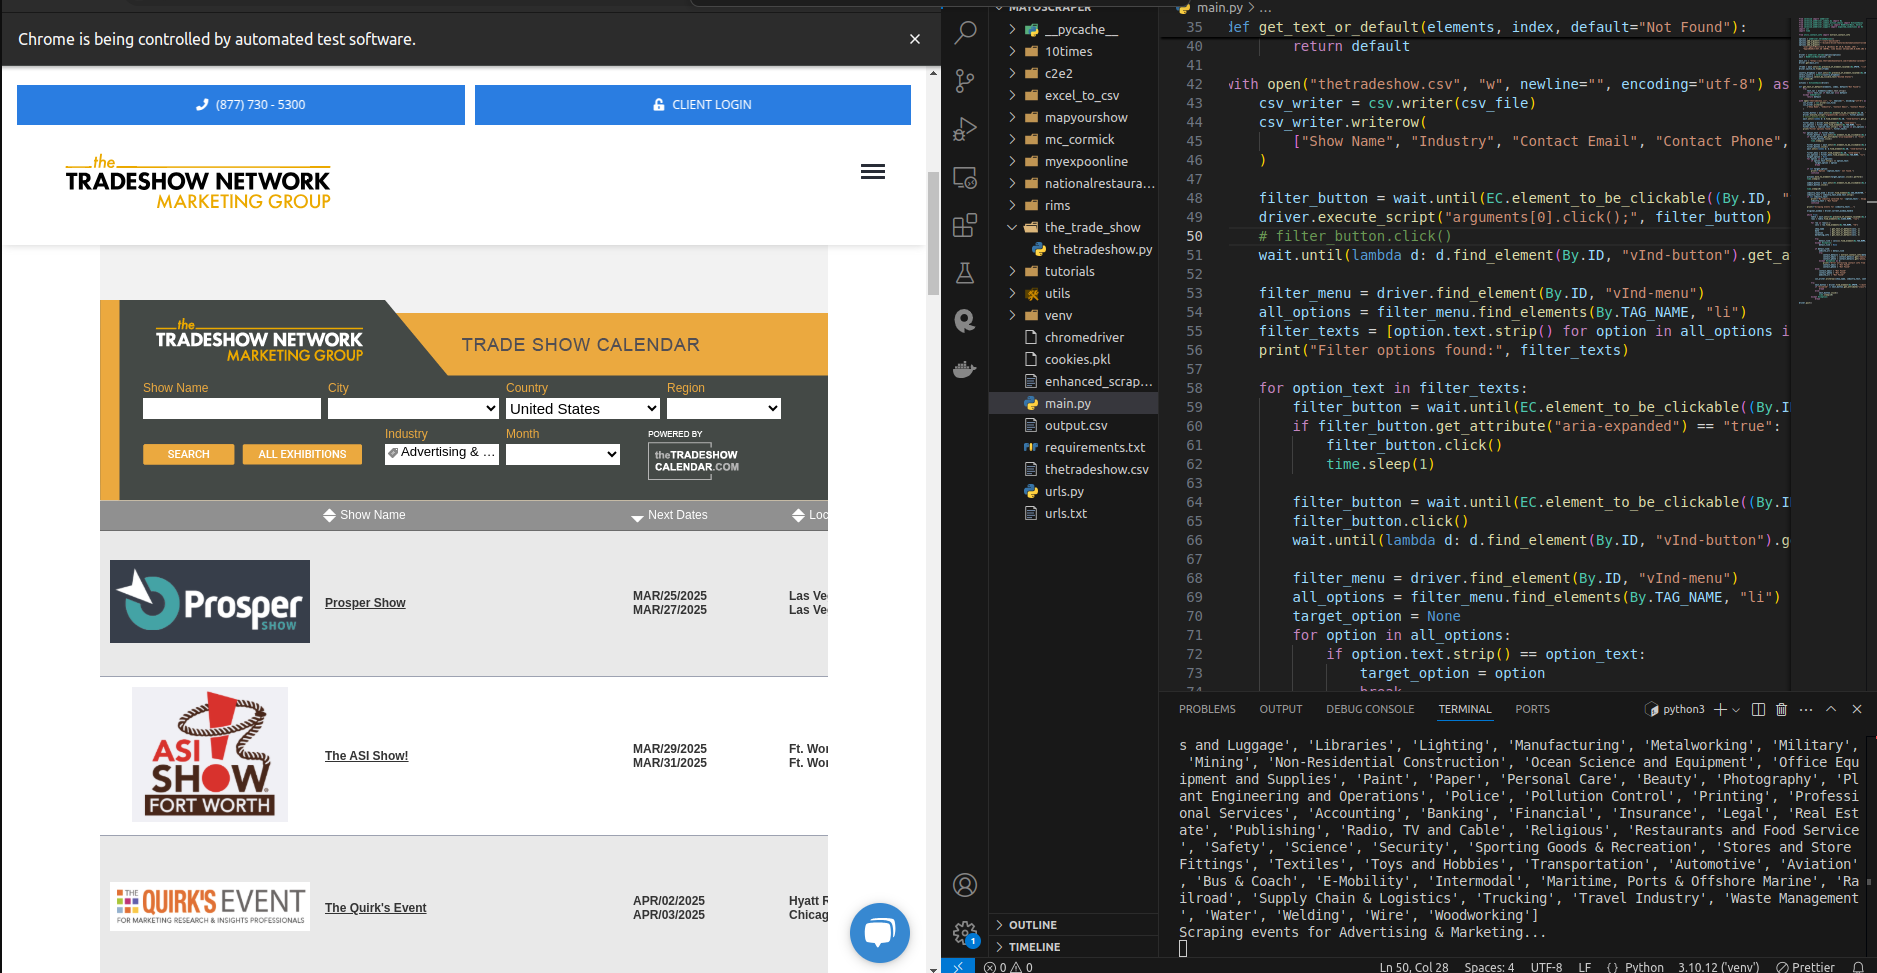Kill terminal with trash icon
Screen dimensions: 1877x973
1781,709
